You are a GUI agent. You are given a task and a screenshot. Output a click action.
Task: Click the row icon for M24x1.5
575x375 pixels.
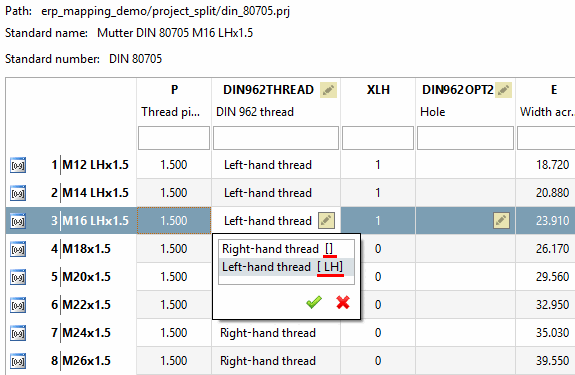(x=18, y=333)
